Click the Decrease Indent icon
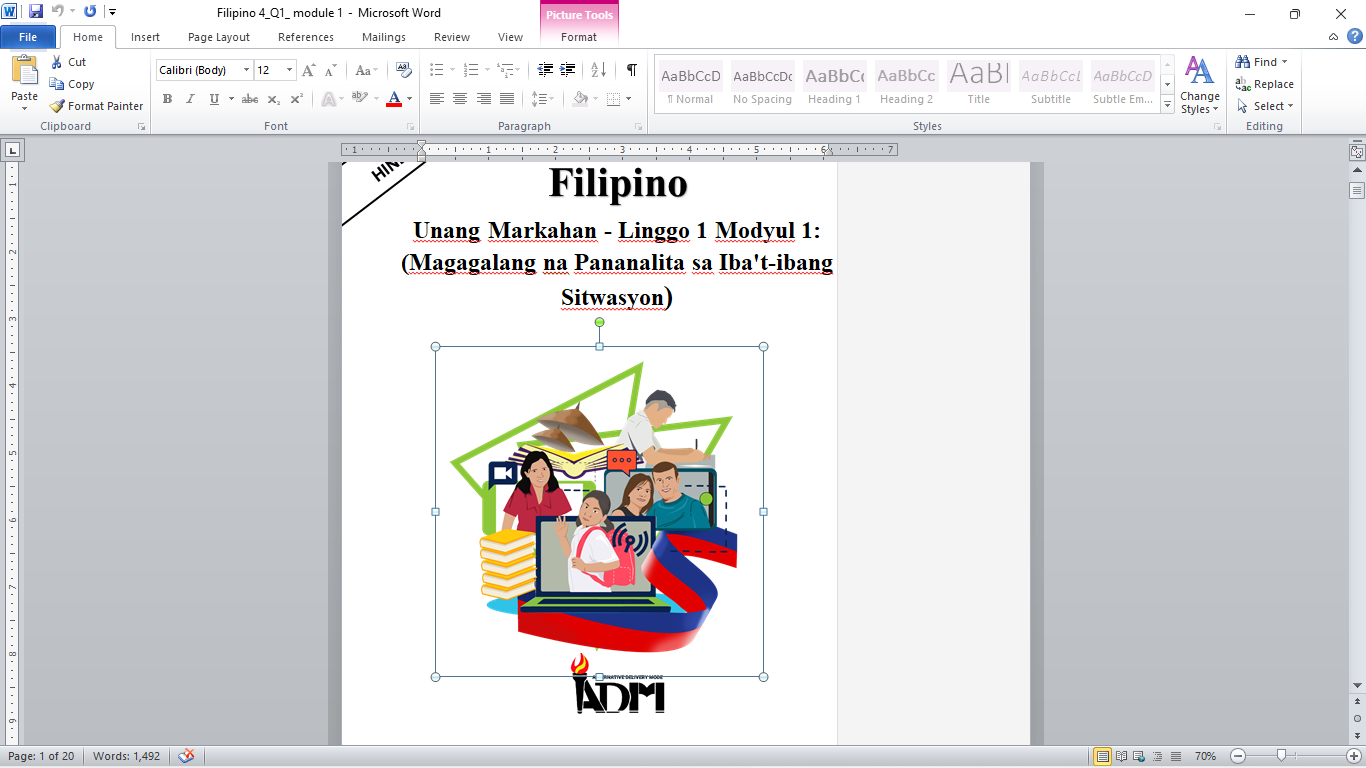Image resolution: width=1366 pixels, height=768 pixels. [545, 70]
